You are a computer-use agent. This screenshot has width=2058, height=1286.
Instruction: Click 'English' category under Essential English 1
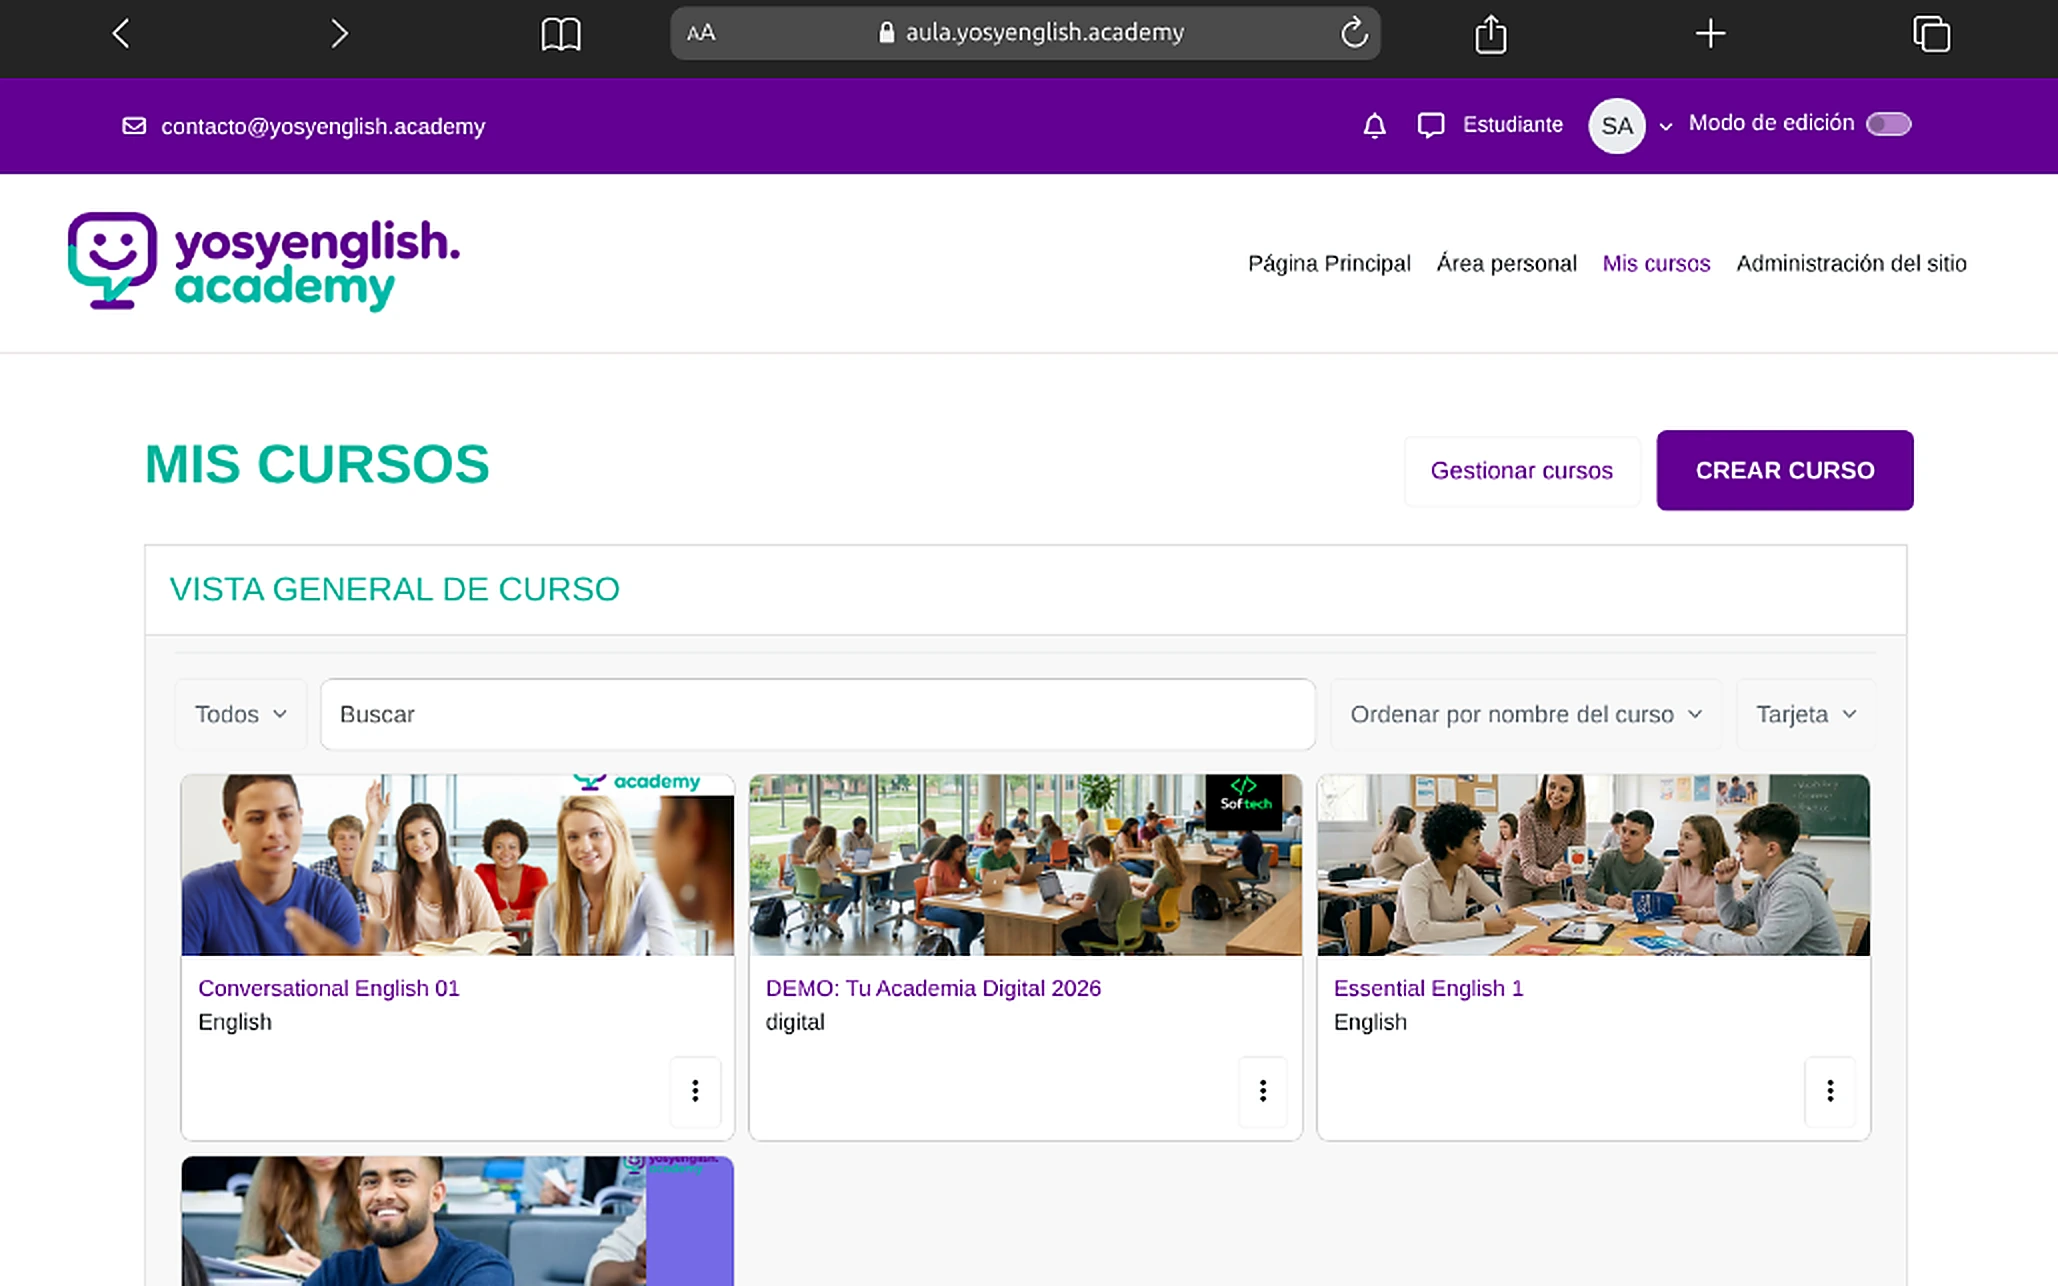pos(1369,1022)
